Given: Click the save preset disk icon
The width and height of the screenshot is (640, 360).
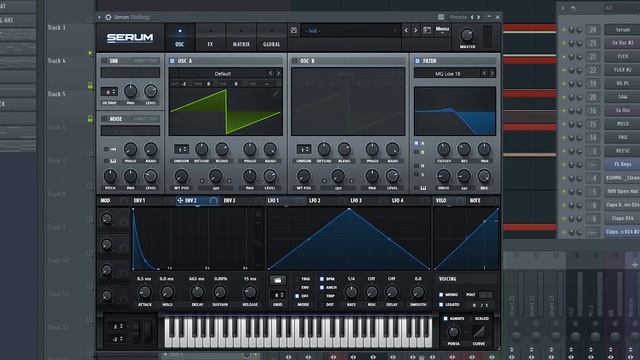Looking at the screenshot, I should tap(293, 31).
